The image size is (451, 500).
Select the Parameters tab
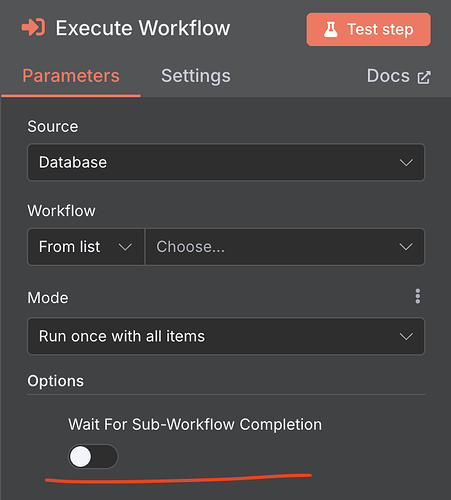[71, 76]
